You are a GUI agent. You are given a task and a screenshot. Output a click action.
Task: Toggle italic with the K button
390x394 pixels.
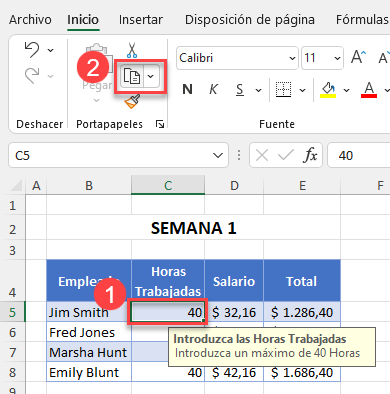[213, 89]
